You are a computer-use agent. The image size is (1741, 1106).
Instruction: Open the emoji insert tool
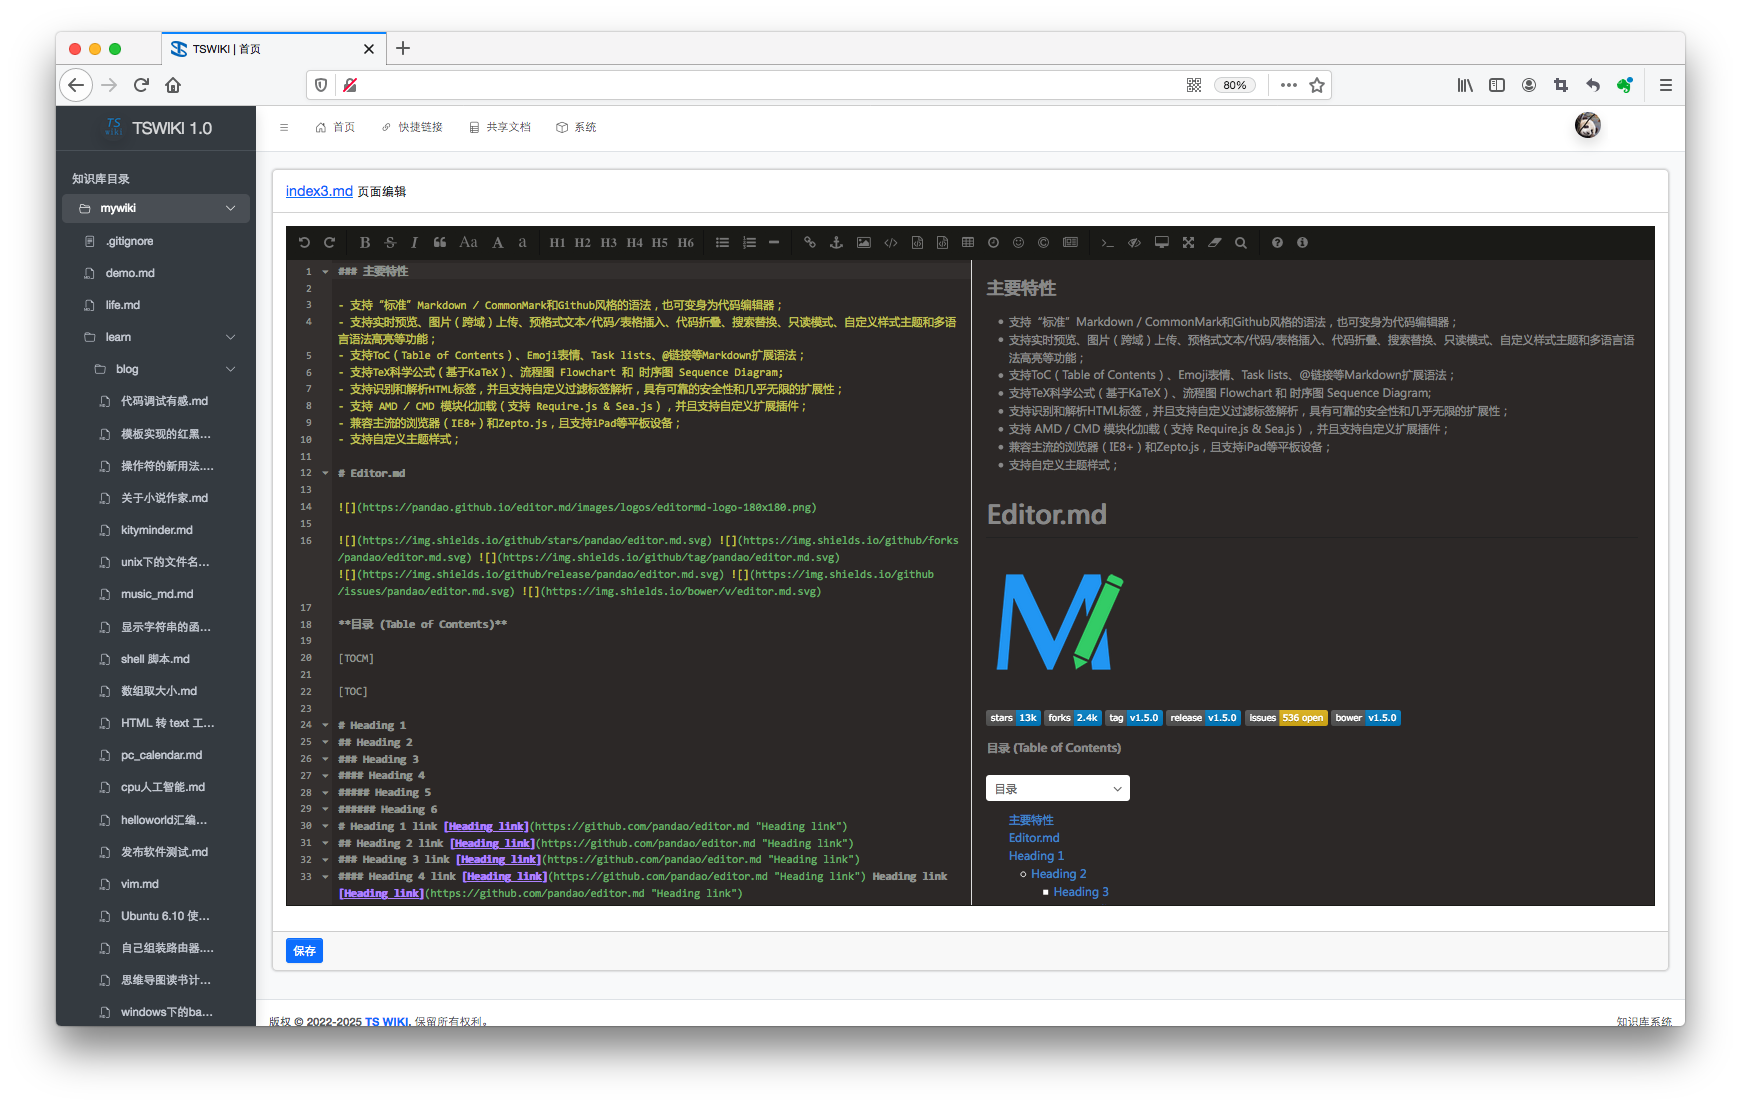click(x=1018, y=242)
